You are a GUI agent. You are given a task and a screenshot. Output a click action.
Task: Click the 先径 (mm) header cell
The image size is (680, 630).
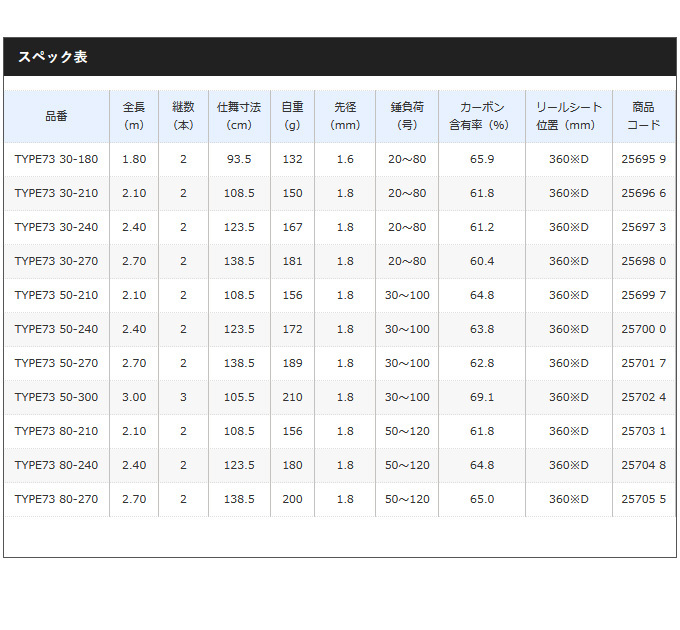coord(345,116)
